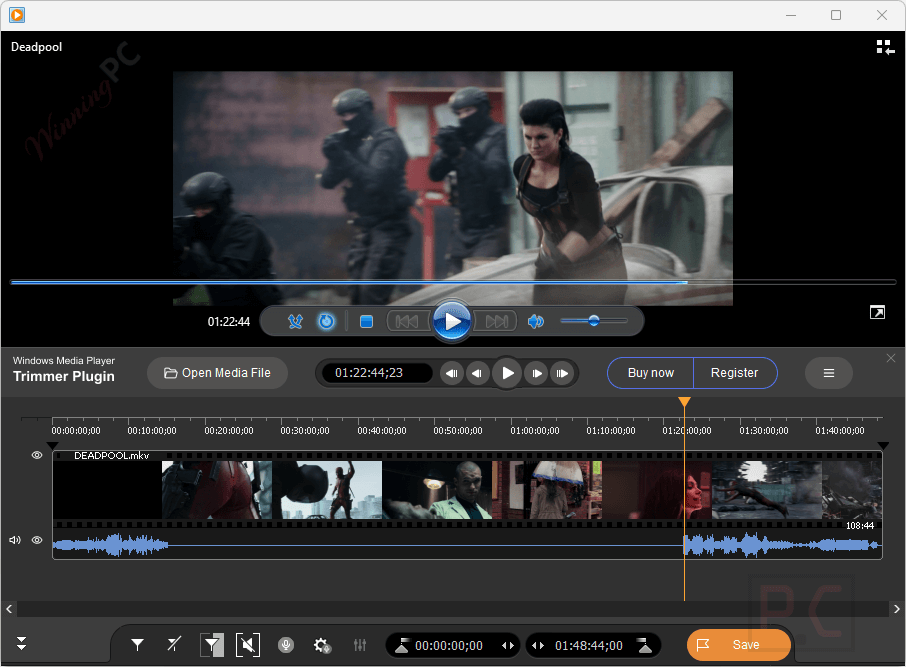Adjust the player volume slider
The image size is (906, 667).
click(594, 321)
